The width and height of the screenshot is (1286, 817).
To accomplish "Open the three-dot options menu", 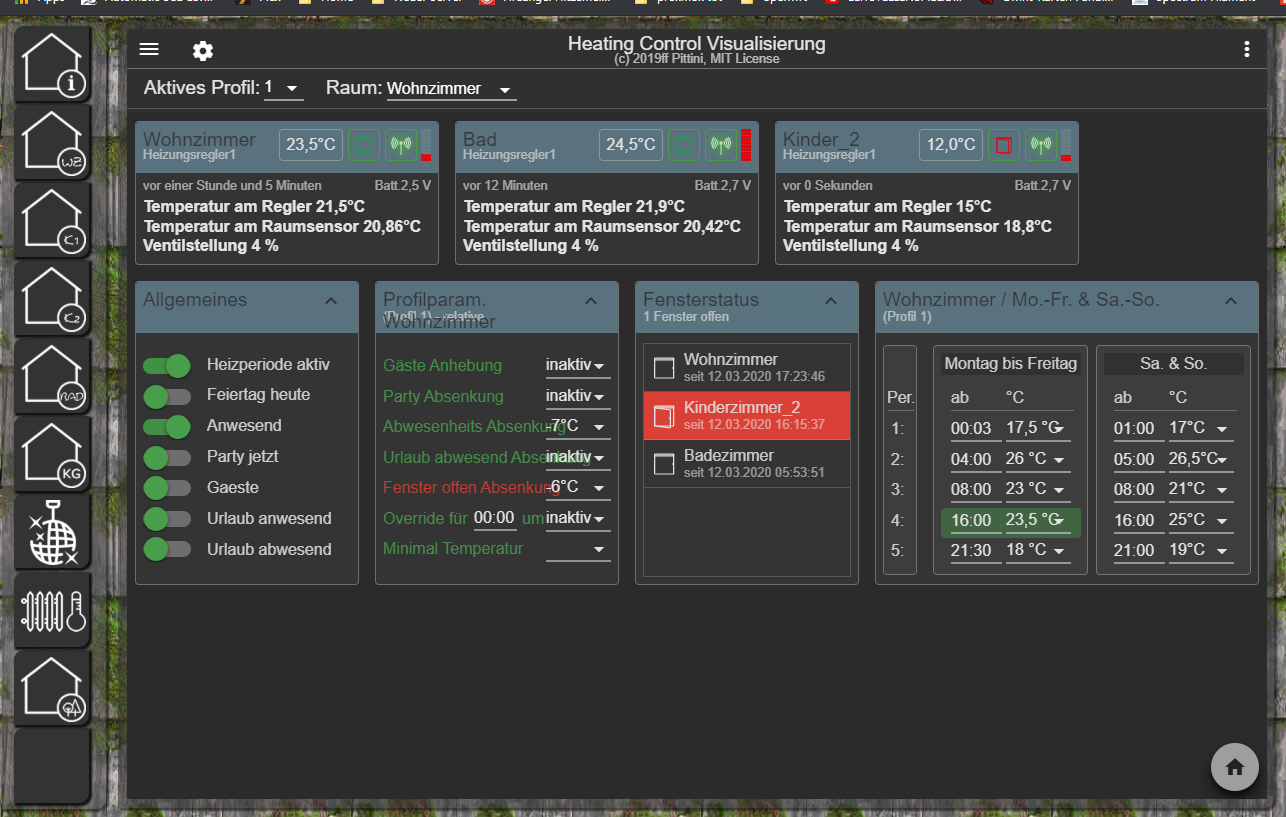I will 1246,50.
